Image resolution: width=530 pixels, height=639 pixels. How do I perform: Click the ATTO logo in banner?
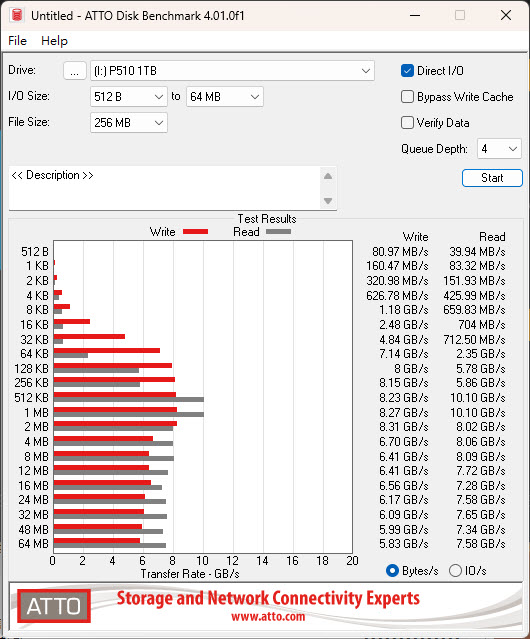point(54,606)
